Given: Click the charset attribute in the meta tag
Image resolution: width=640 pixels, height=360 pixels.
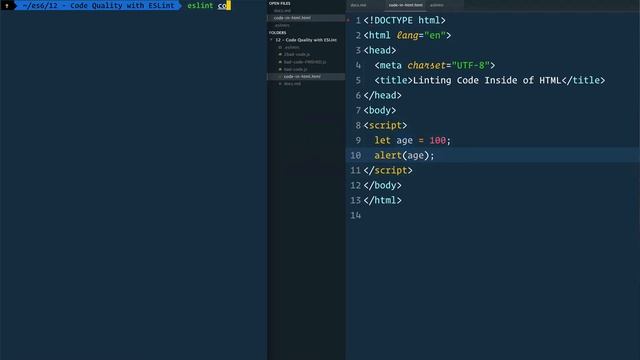Looking at the screenshot, I should click(x=427, y=65).
